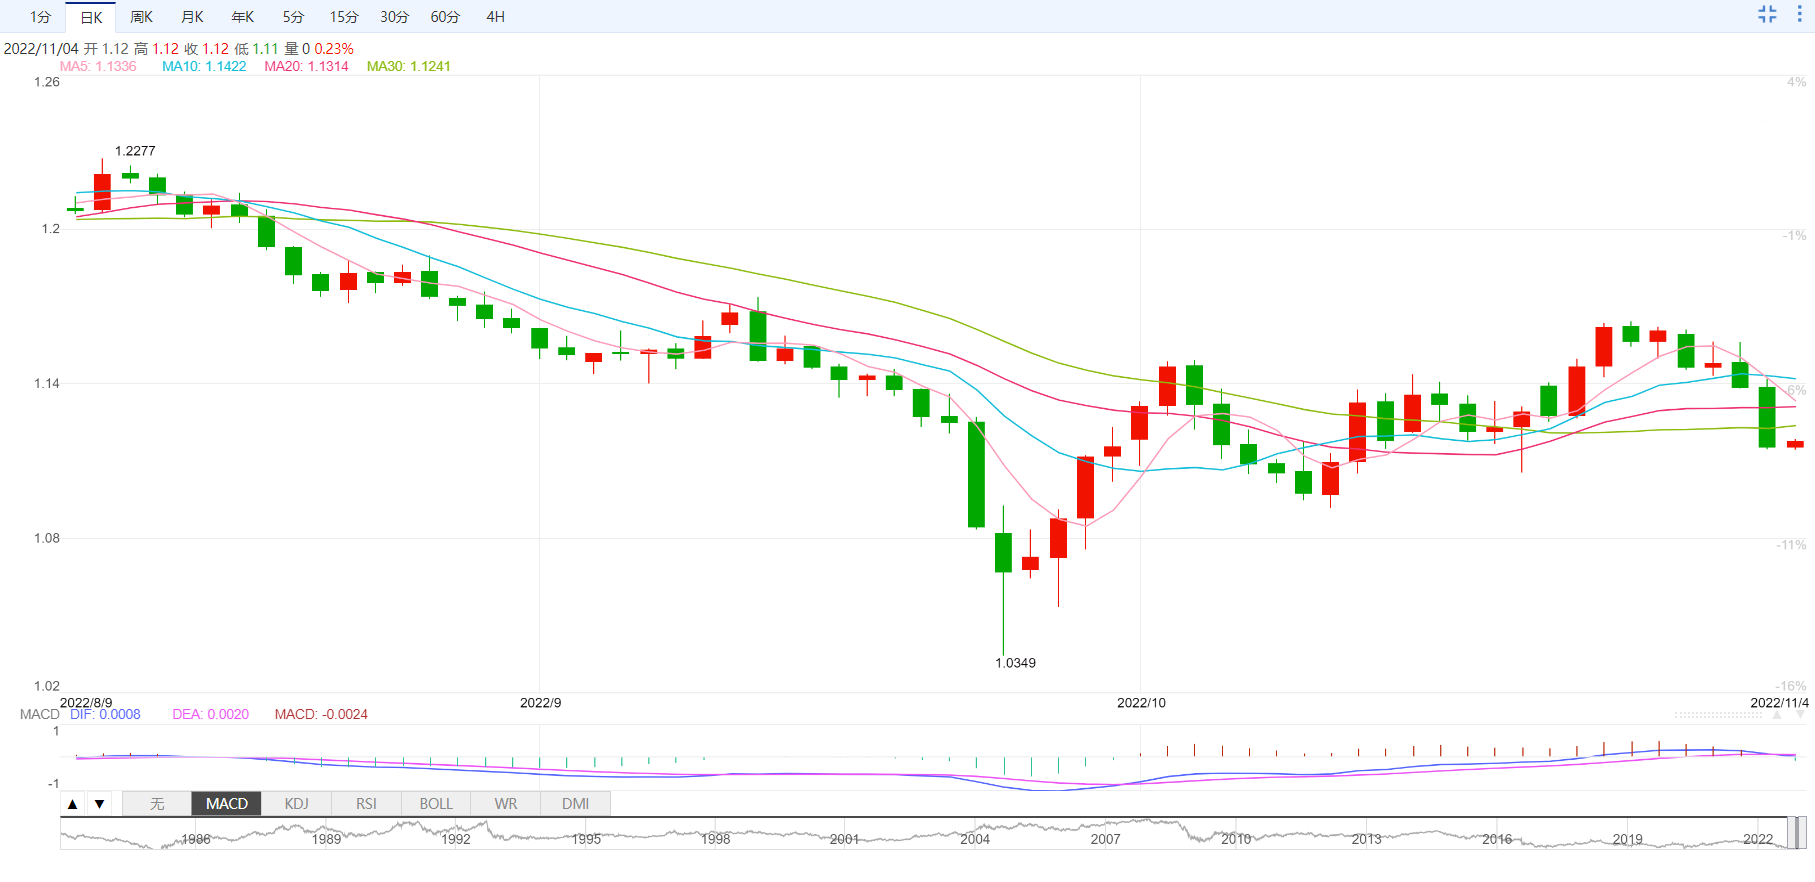Click the DIF: 0.0008 value
1815x882 pixels.
pos(105,714)
